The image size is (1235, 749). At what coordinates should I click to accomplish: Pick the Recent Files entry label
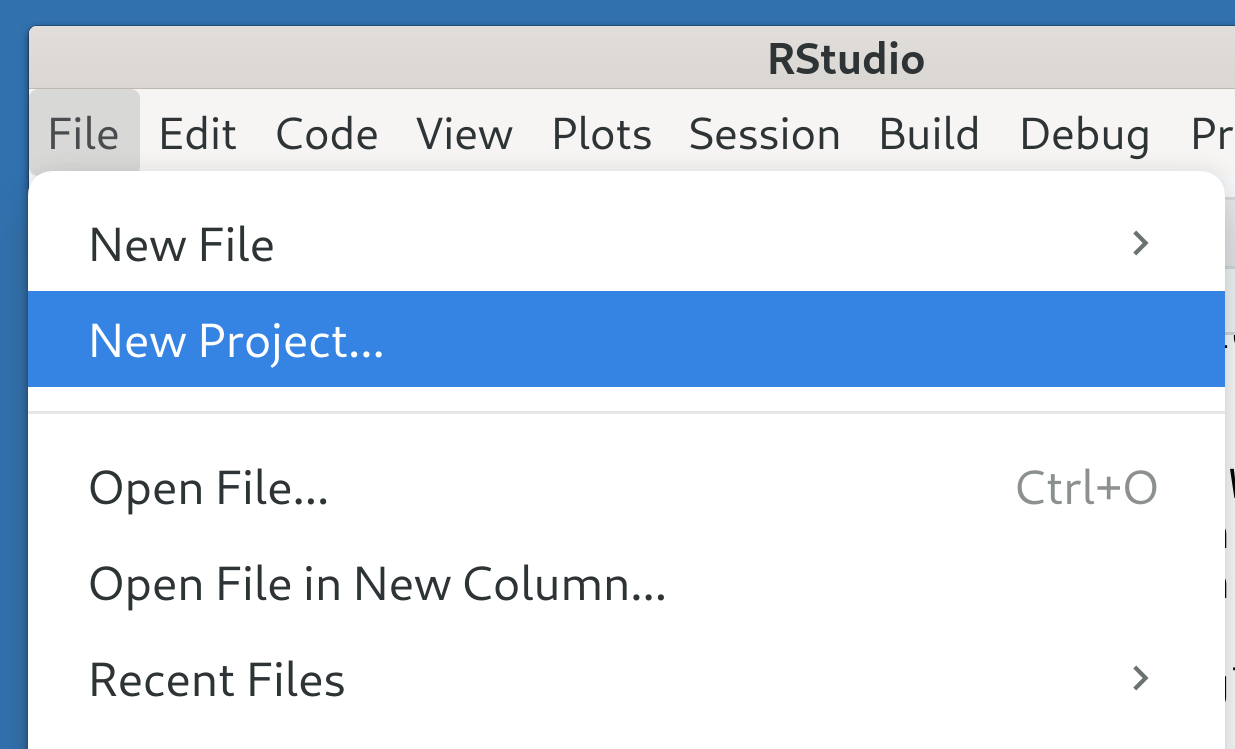(217, 681)
